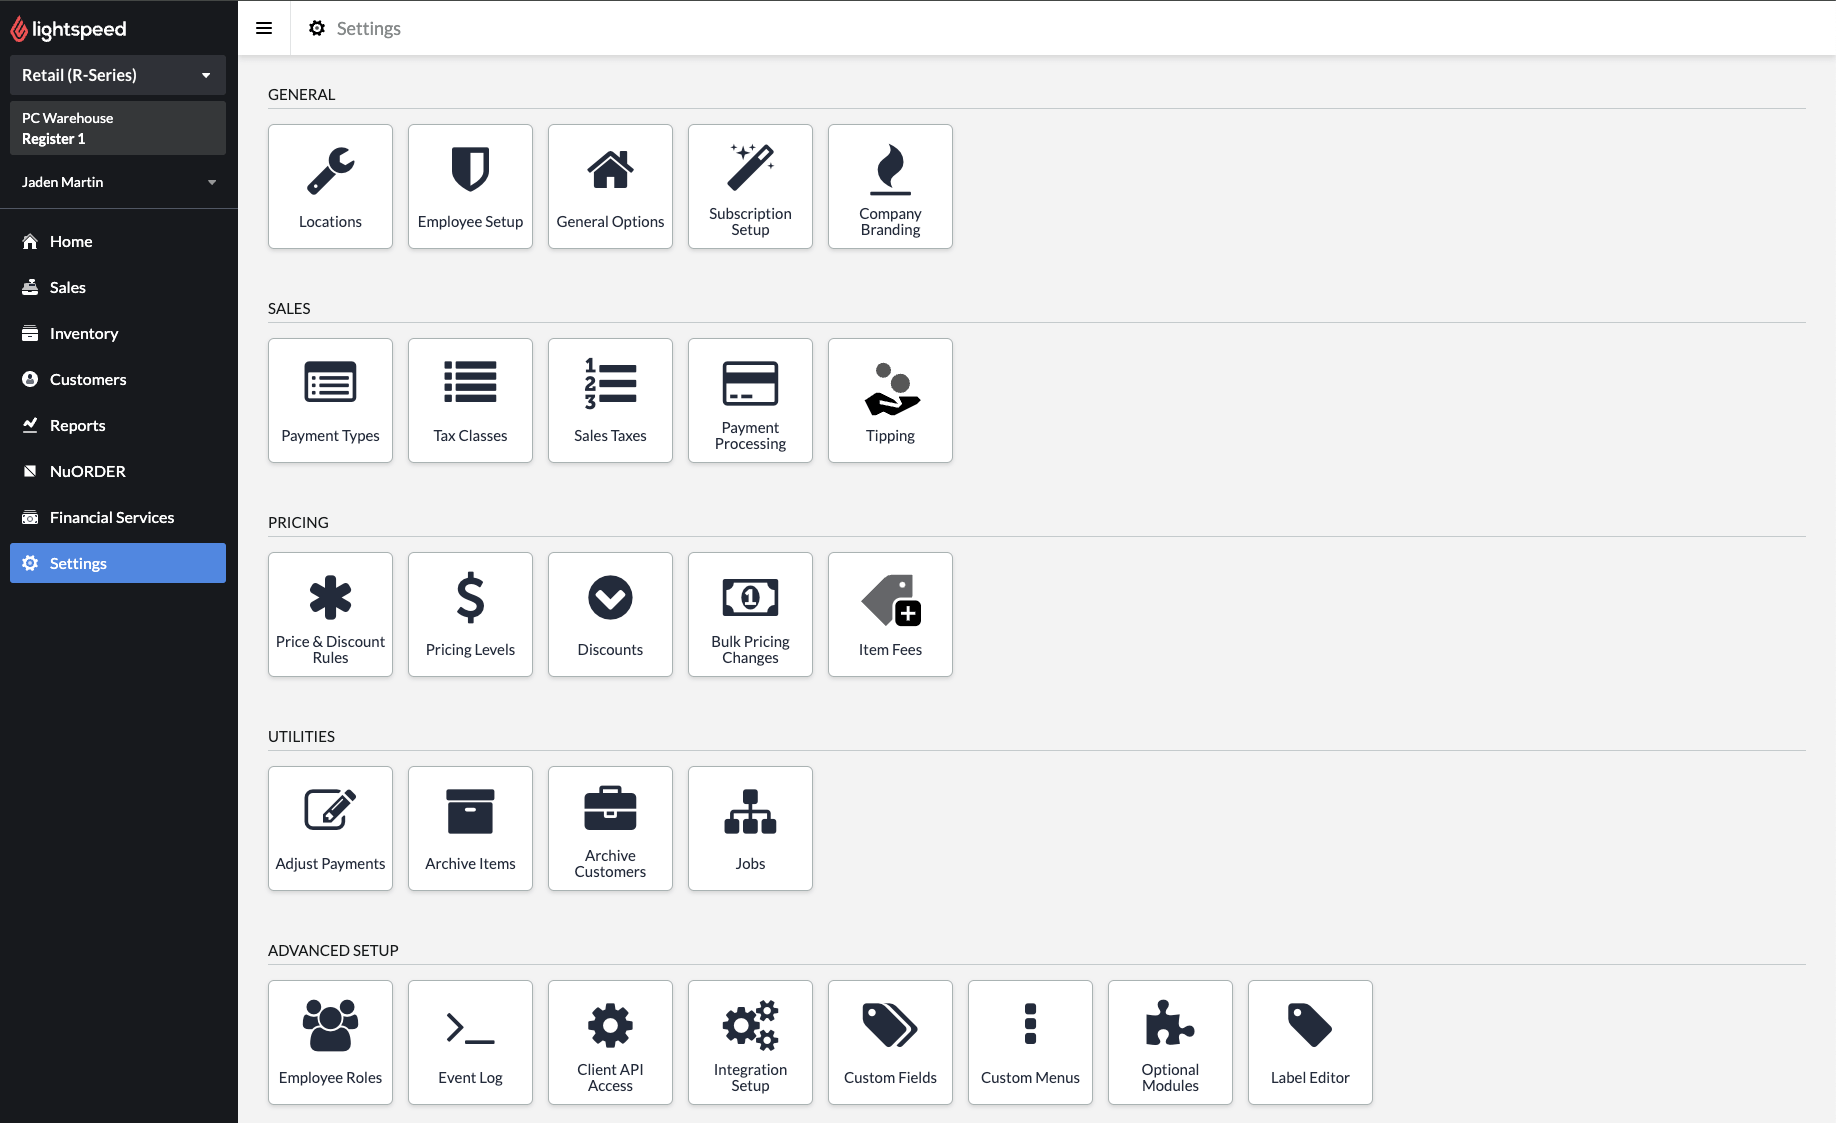Click the Optional Modules puzzle icon
This screenshot has width=1836, height=1123.
point(1170,1025)
